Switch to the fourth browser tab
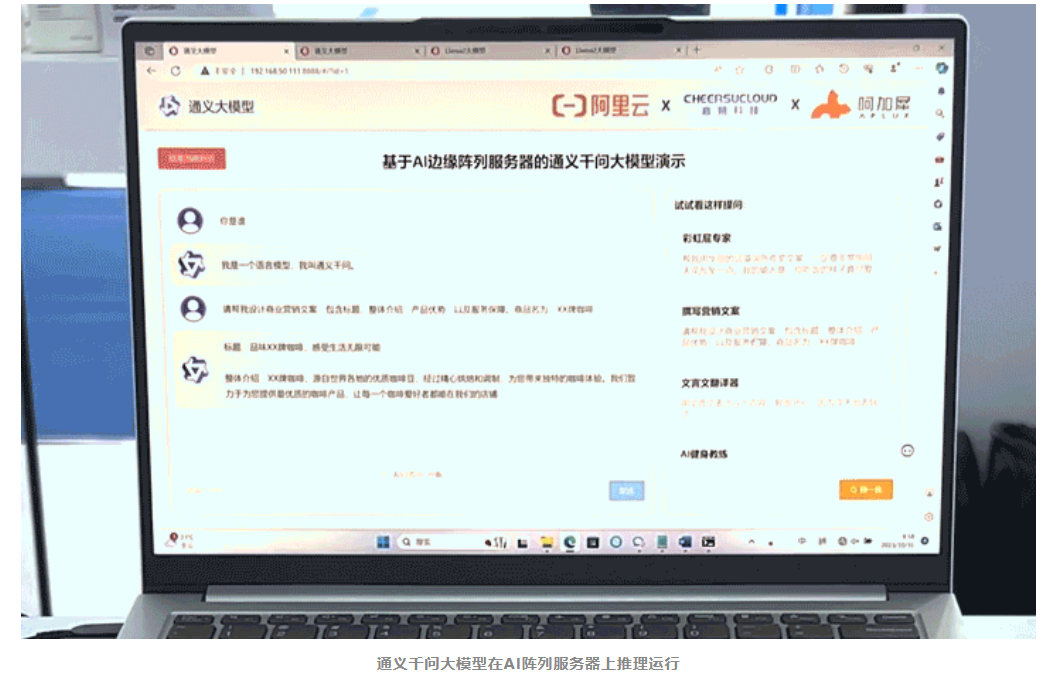Image resolution: width=1060 pixels, height=679 pixels. 621,51
